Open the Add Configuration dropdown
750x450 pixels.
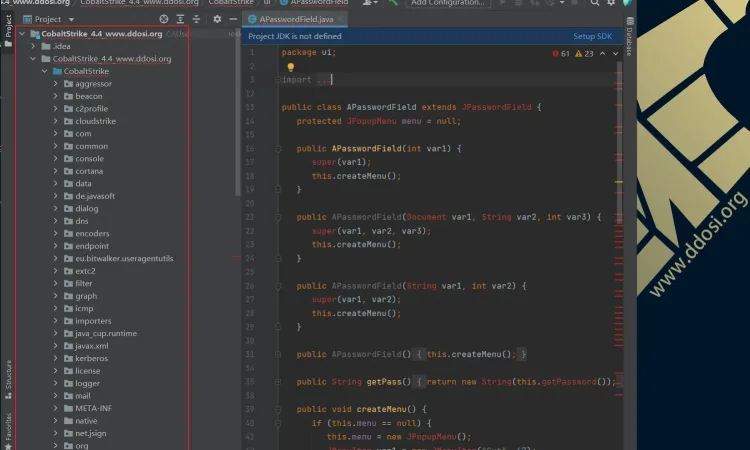(448, 3)
